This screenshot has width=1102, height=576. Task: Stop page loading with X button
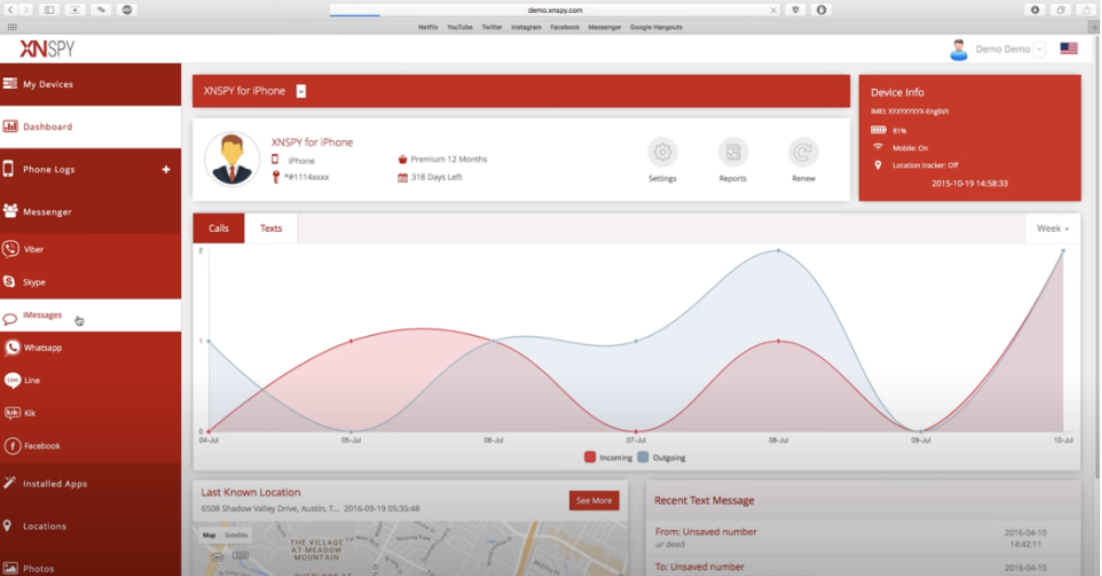click(773, 10)
